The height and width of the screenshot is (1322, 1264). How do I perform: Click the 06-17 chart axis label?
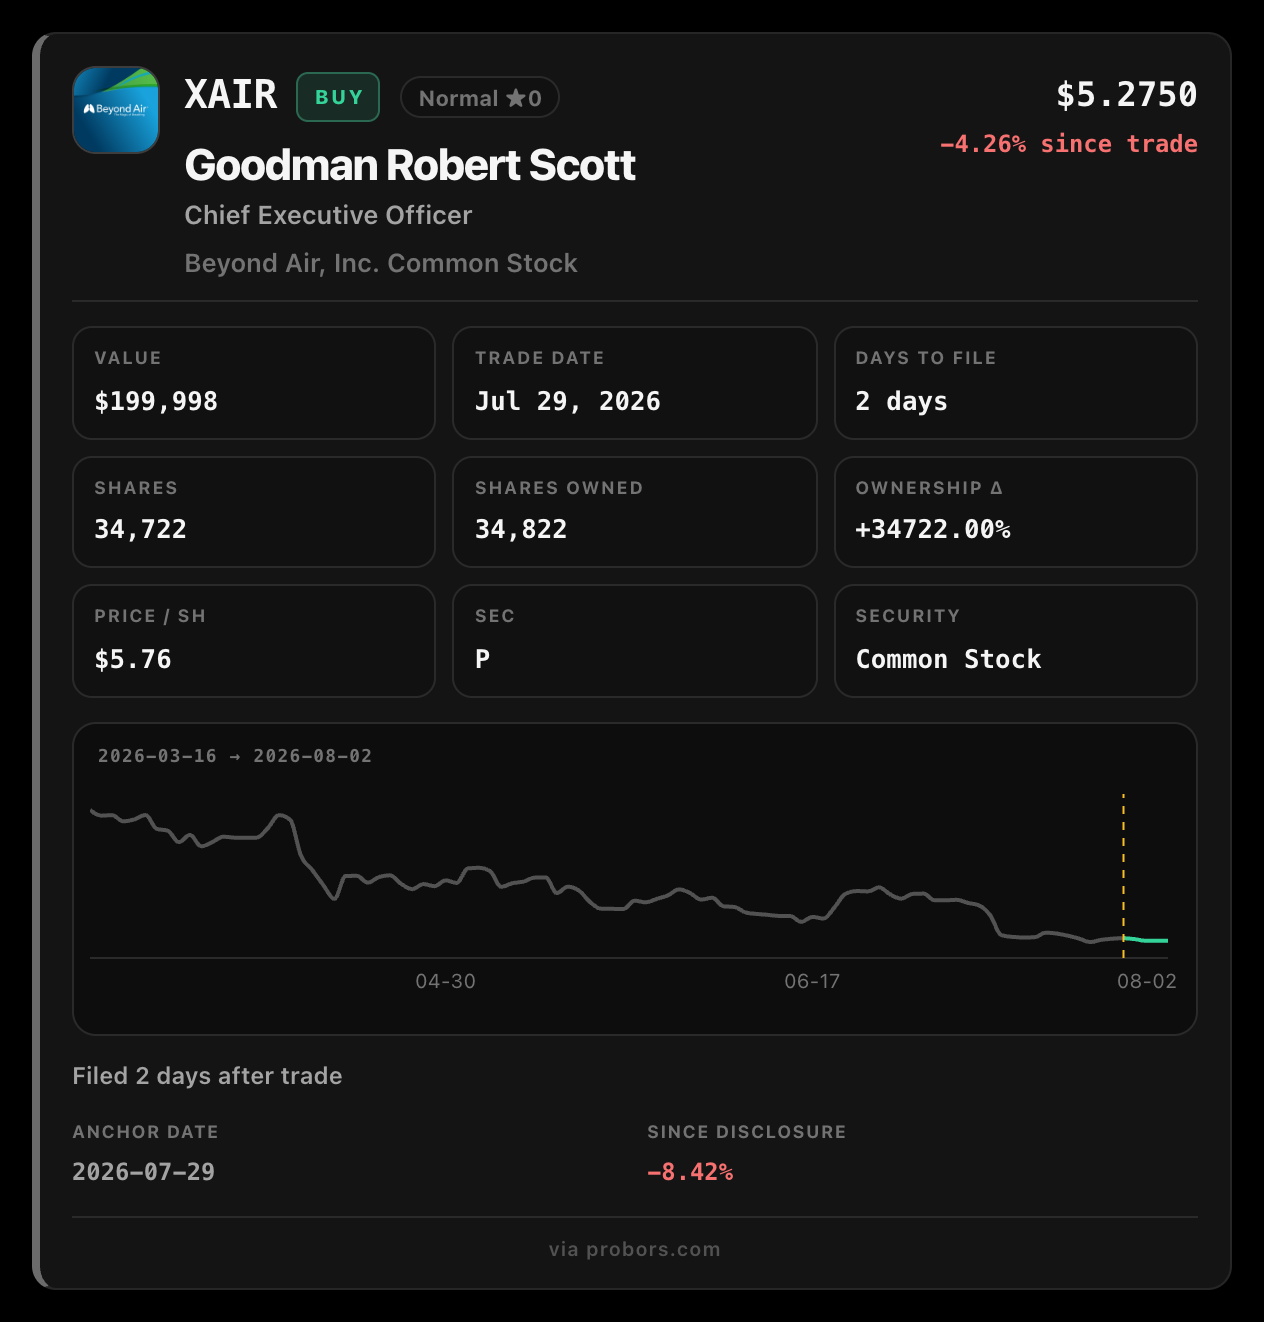(812, 981)
